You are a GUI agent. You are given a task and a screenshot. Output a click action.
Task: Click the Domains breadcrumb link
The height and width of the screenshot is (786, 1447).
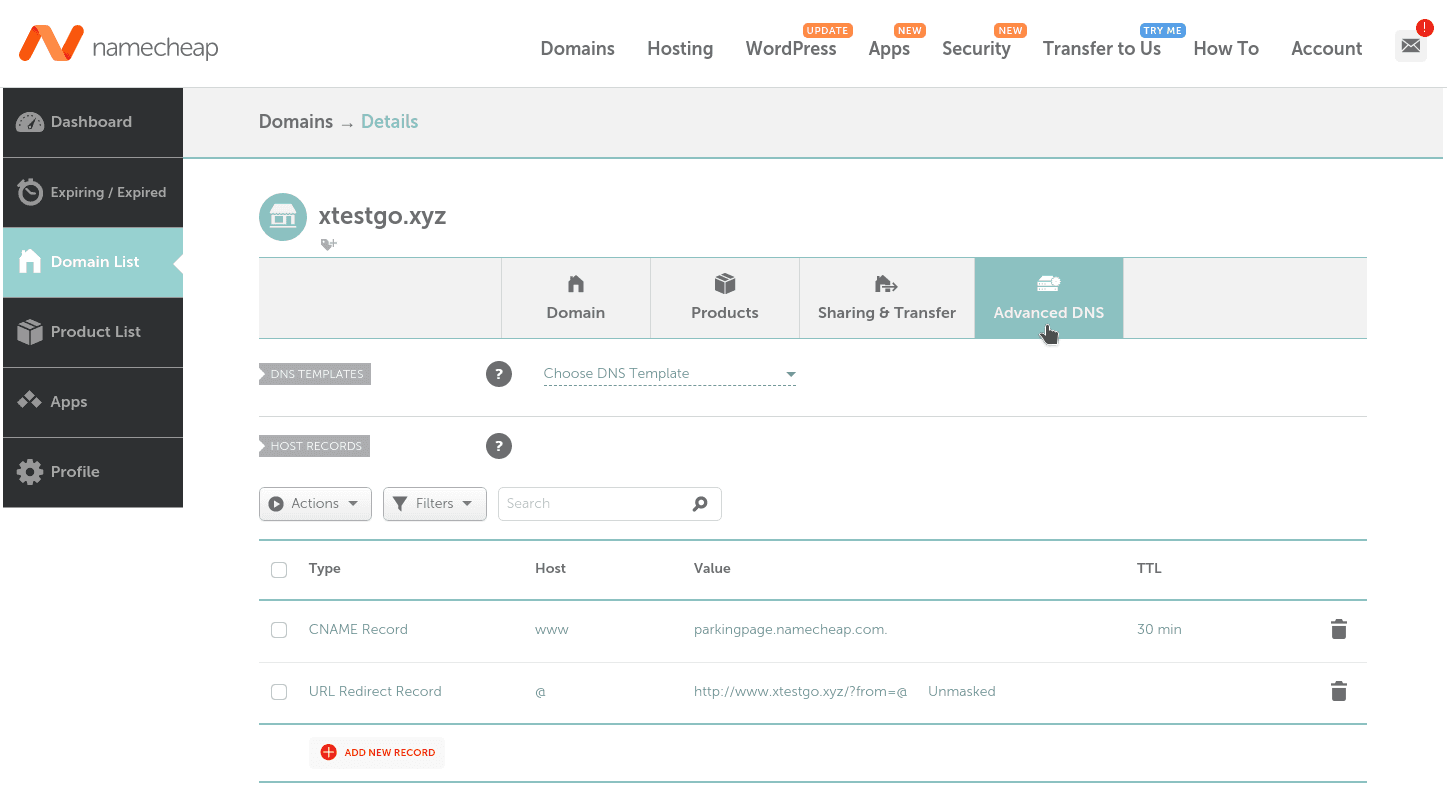296,122
